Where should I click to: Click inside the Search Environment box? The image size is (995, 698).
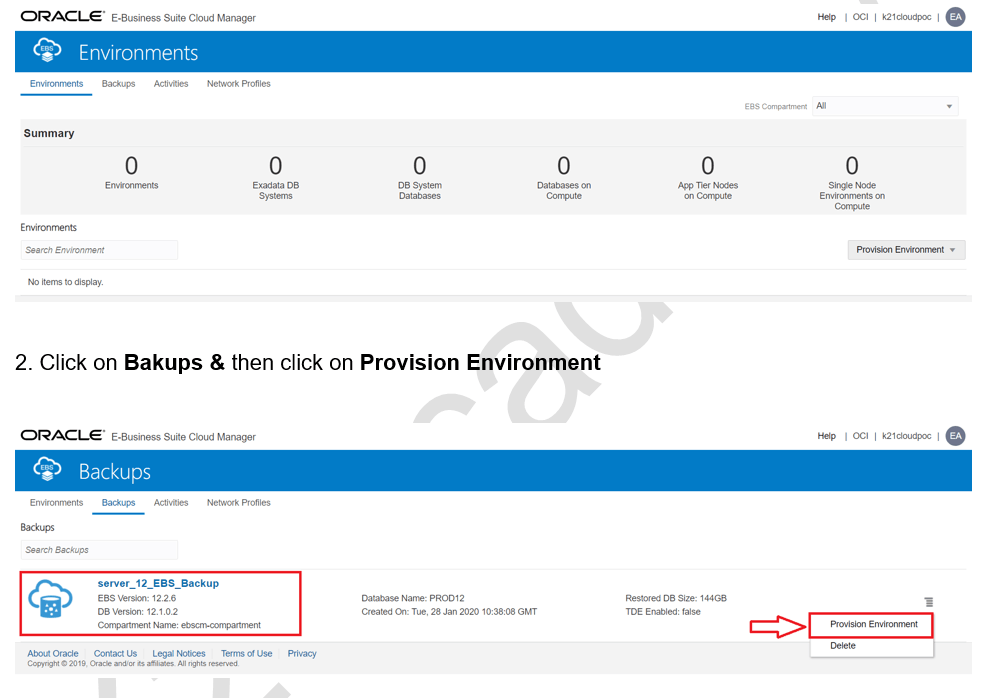tap(98, 249)
